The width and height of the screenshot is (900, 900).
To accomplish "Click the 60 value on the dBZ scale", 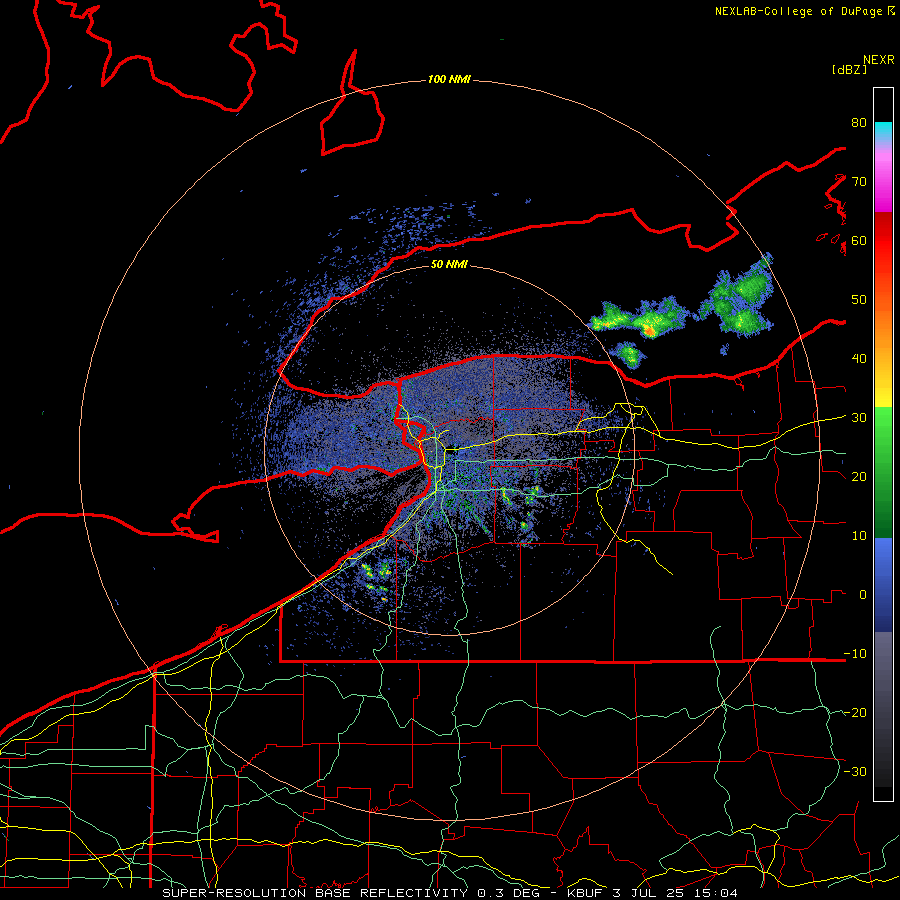I will [859, 240].
